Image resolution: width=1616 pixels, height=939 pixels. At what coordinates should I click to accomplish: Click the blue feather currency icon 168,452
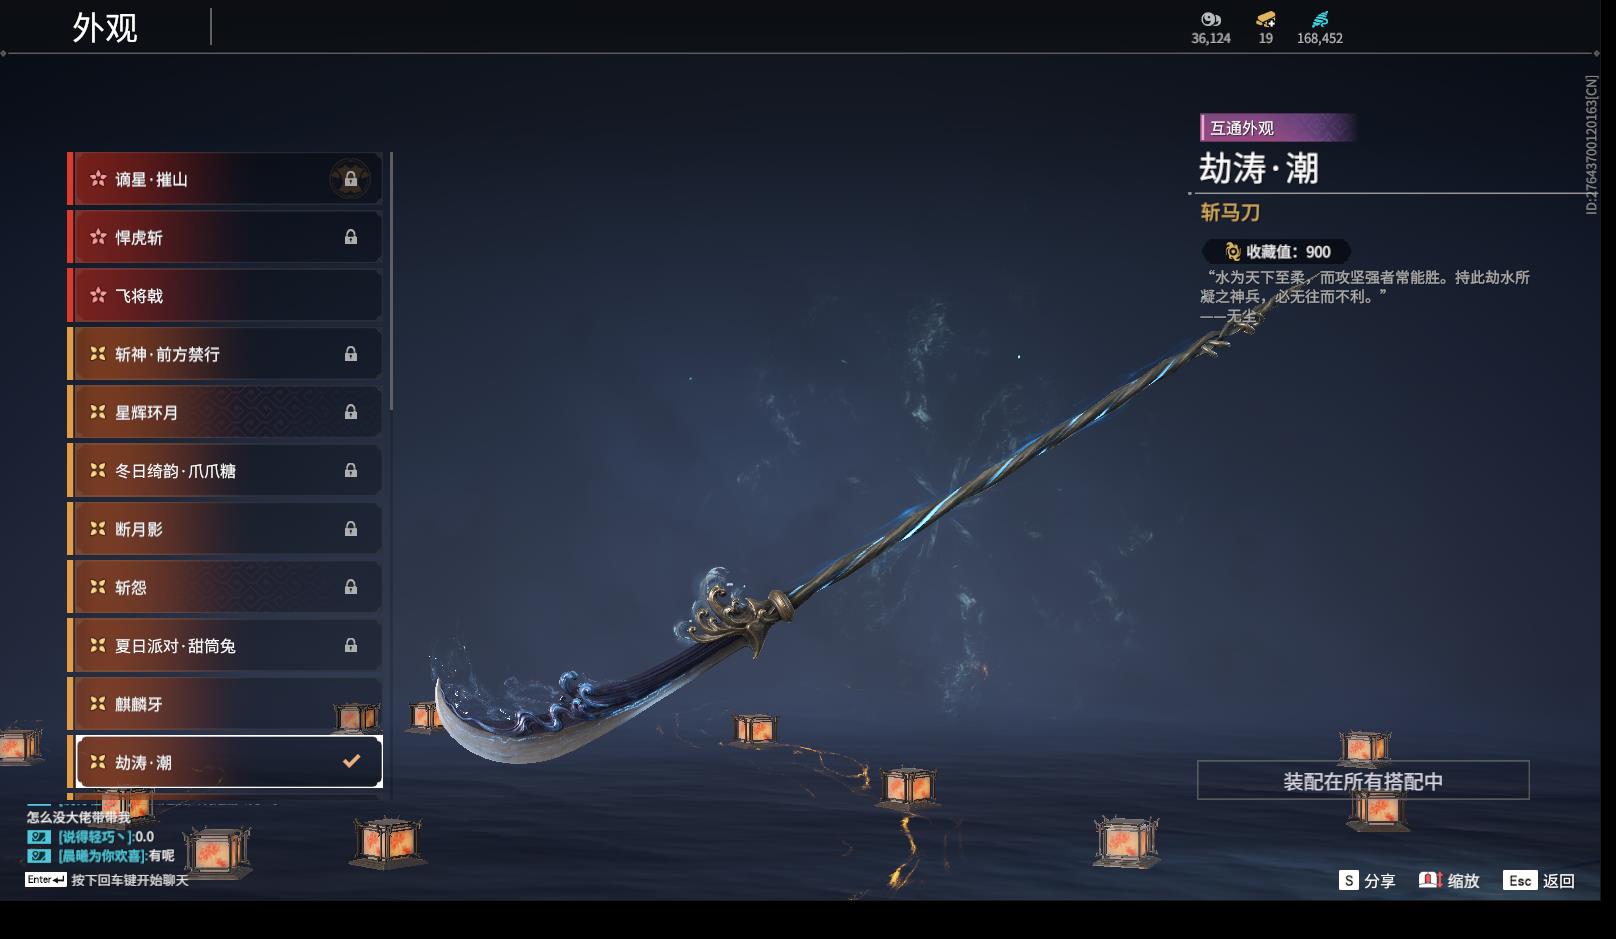1320,19
